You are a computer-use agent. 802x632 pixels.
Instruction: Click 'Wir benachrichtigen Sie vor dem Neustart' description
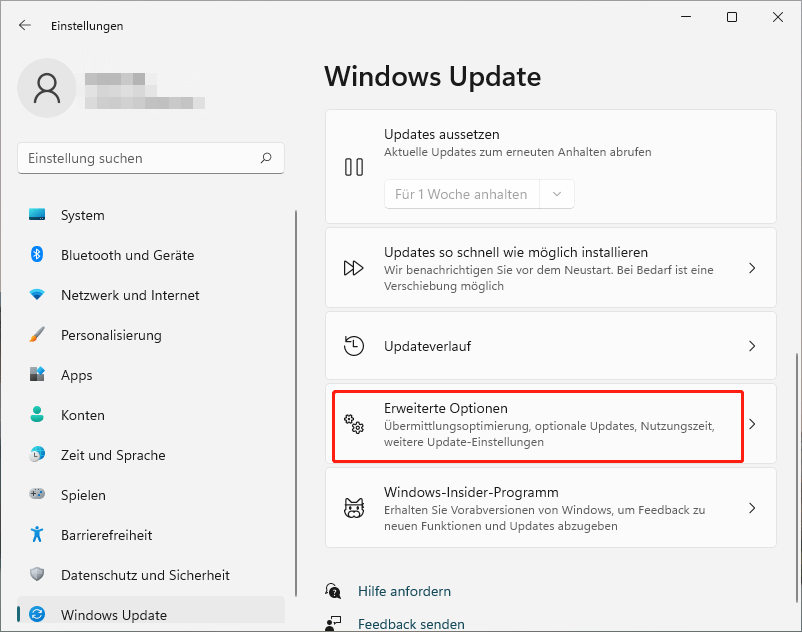(548, 278)
